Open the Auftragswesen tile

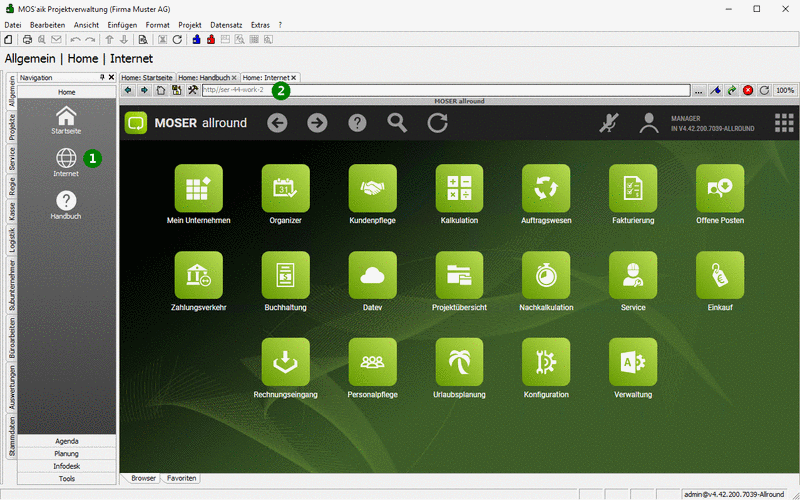tap(546, 188)
